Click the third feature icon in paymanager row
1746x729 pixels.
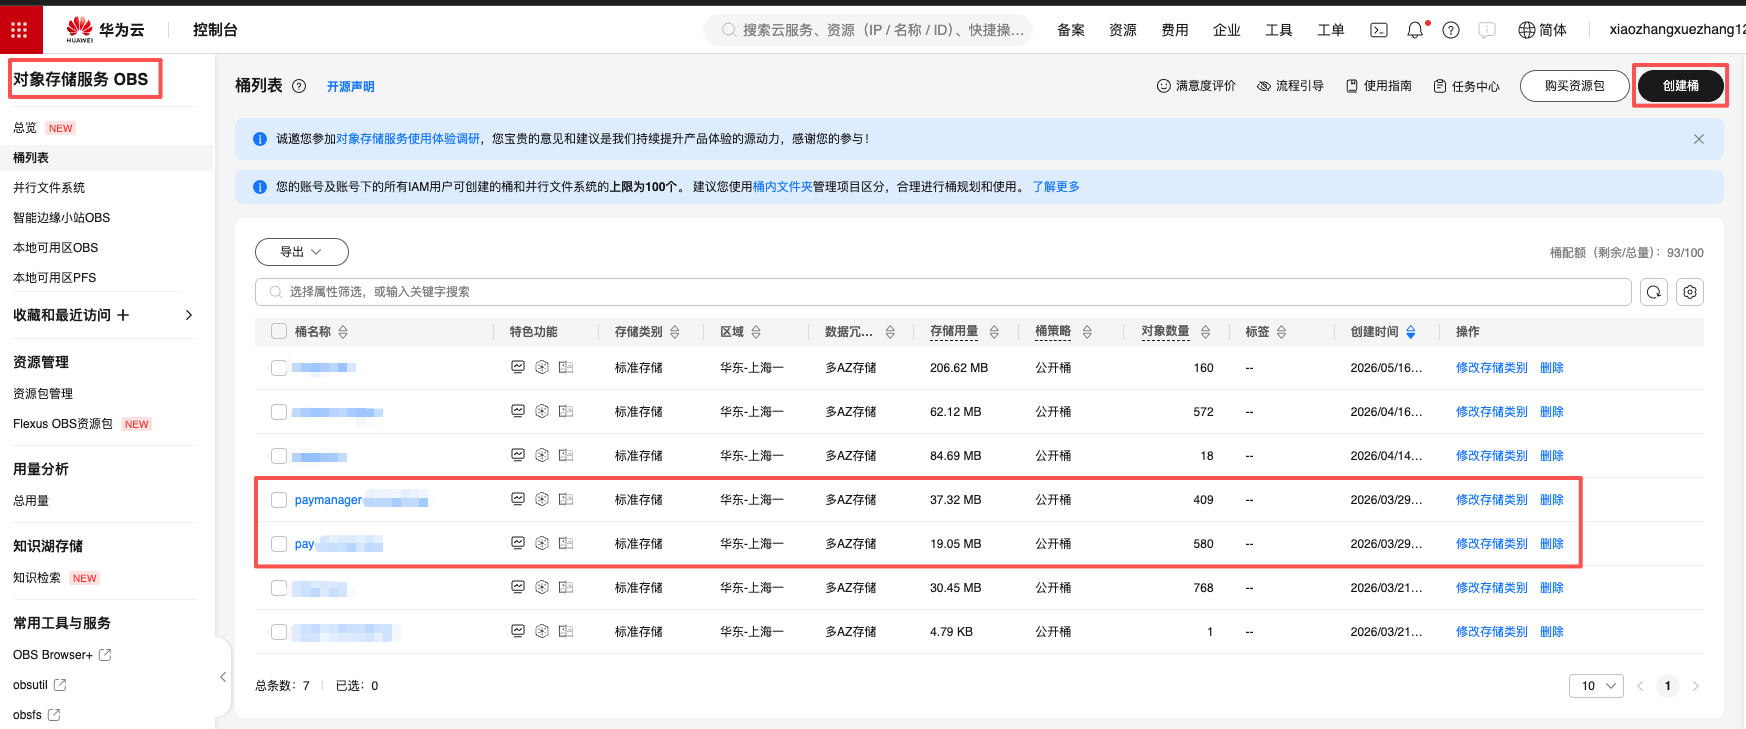566,499
